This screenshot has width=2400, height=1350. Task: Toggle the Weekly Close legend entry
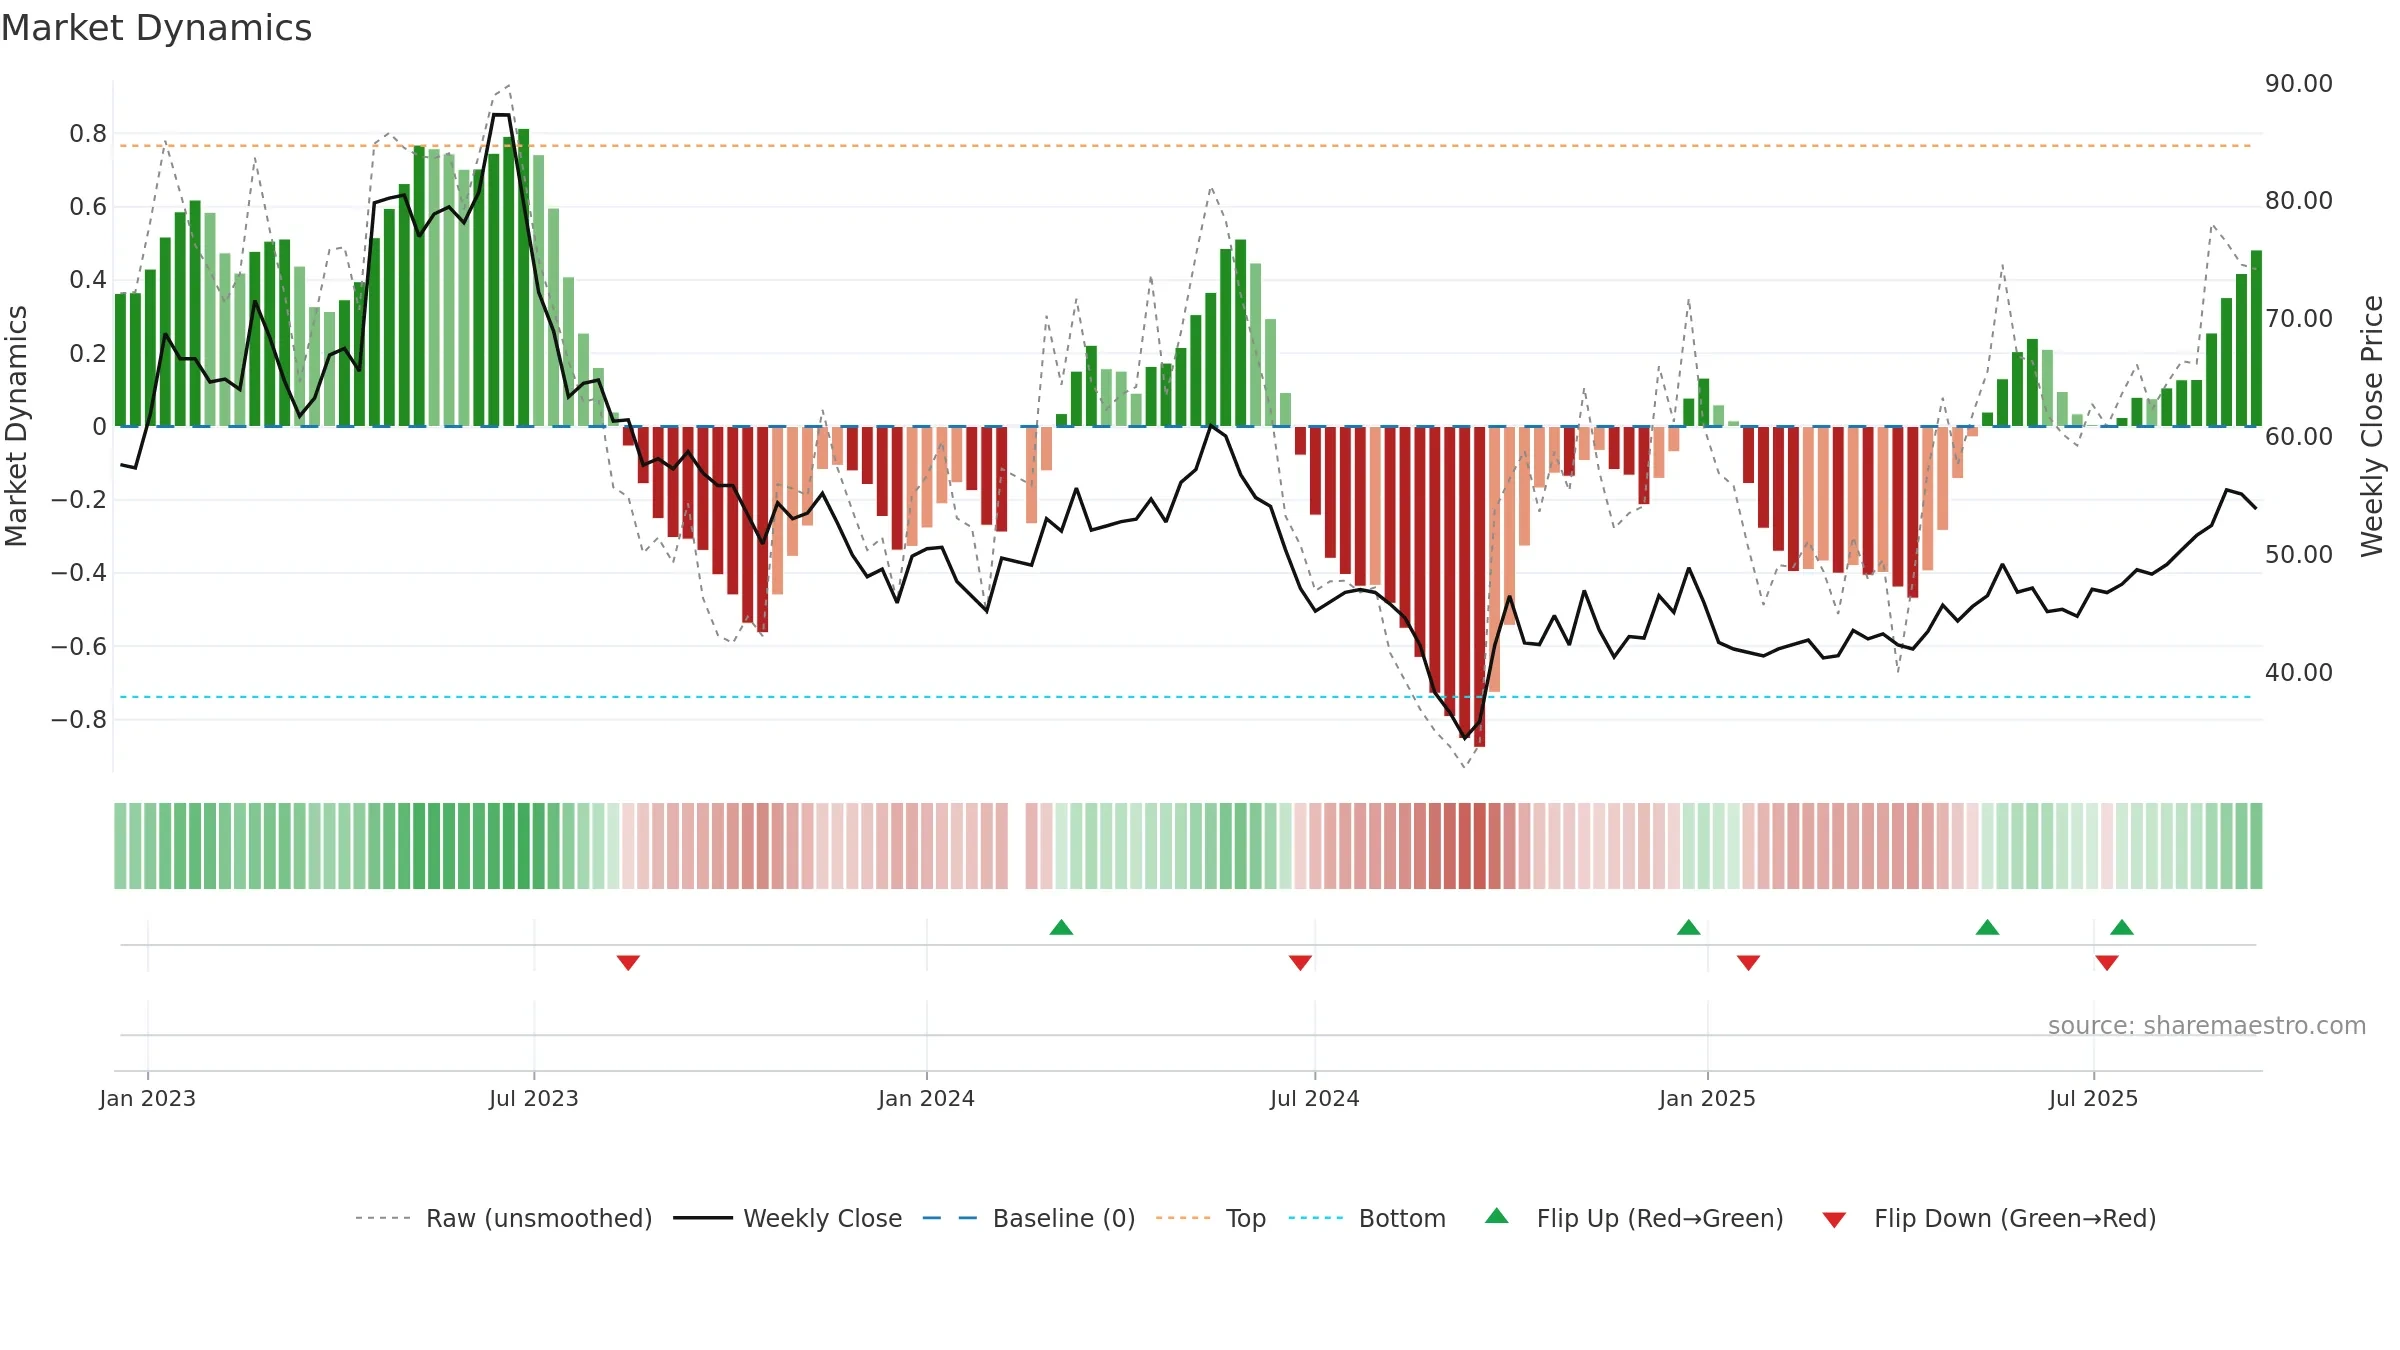pyautogui.click(x=788, y=1218)
